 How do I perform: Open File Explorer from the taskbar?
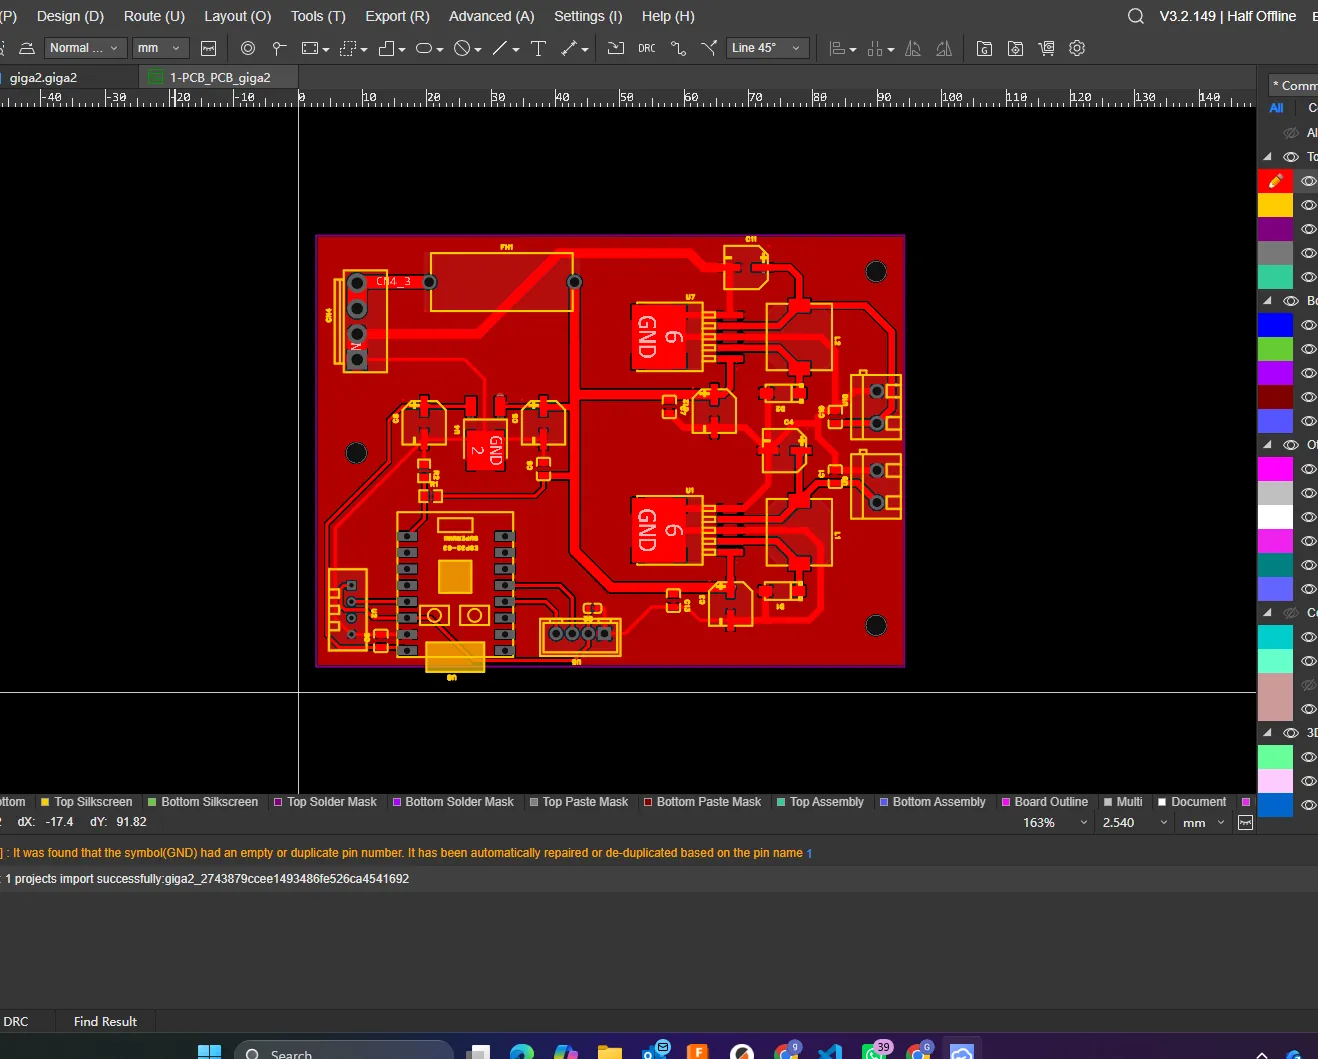609,1052
